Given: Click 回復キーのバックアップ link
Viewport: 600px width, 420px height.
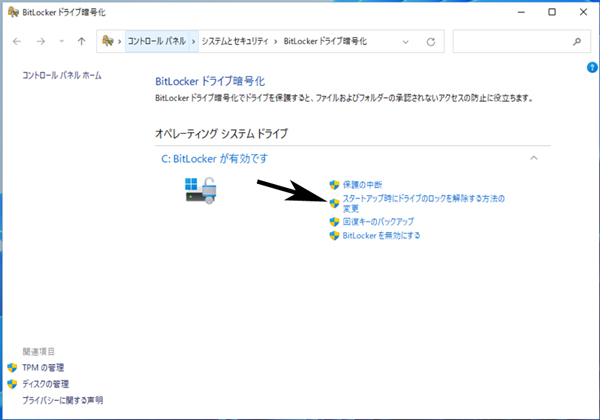Looking at the screenshot, I should tap(378, 221).
